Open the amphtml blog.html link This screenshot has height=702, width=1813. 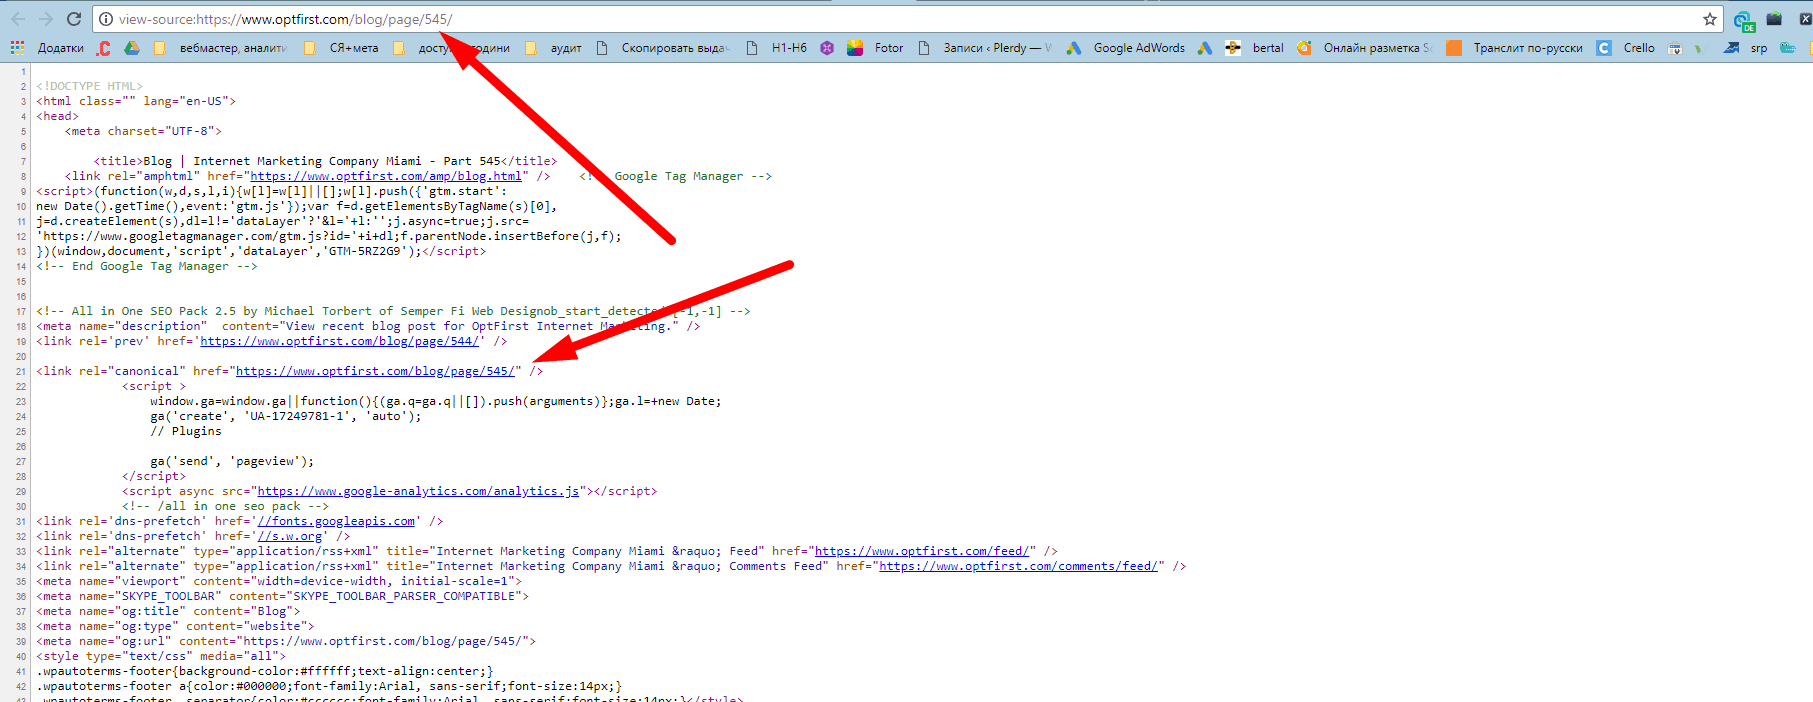pos(388,176)
